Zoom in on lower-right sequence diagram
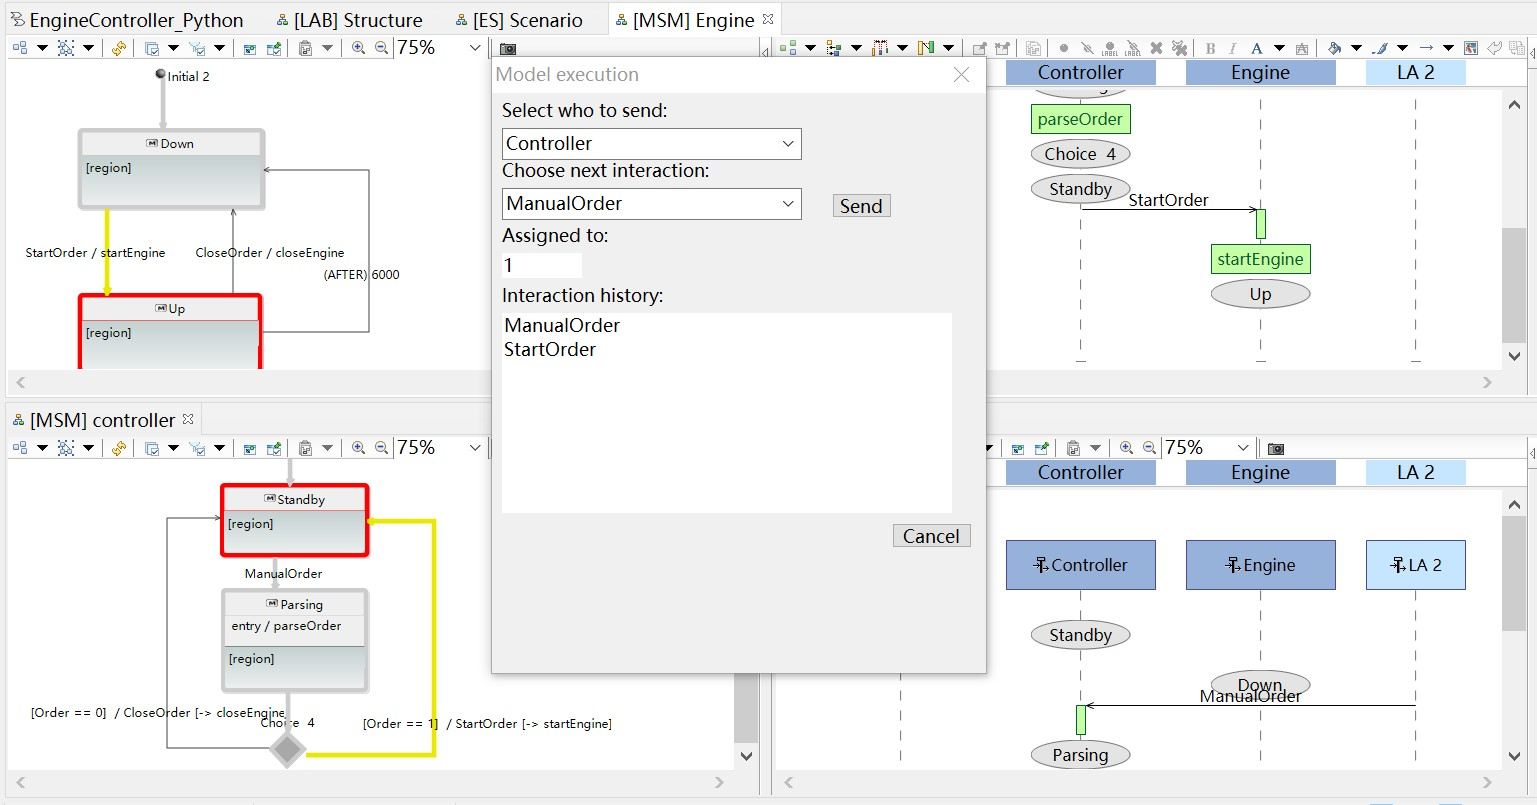Screen dimensions: 1537x805 click(x=1126, y=448)
